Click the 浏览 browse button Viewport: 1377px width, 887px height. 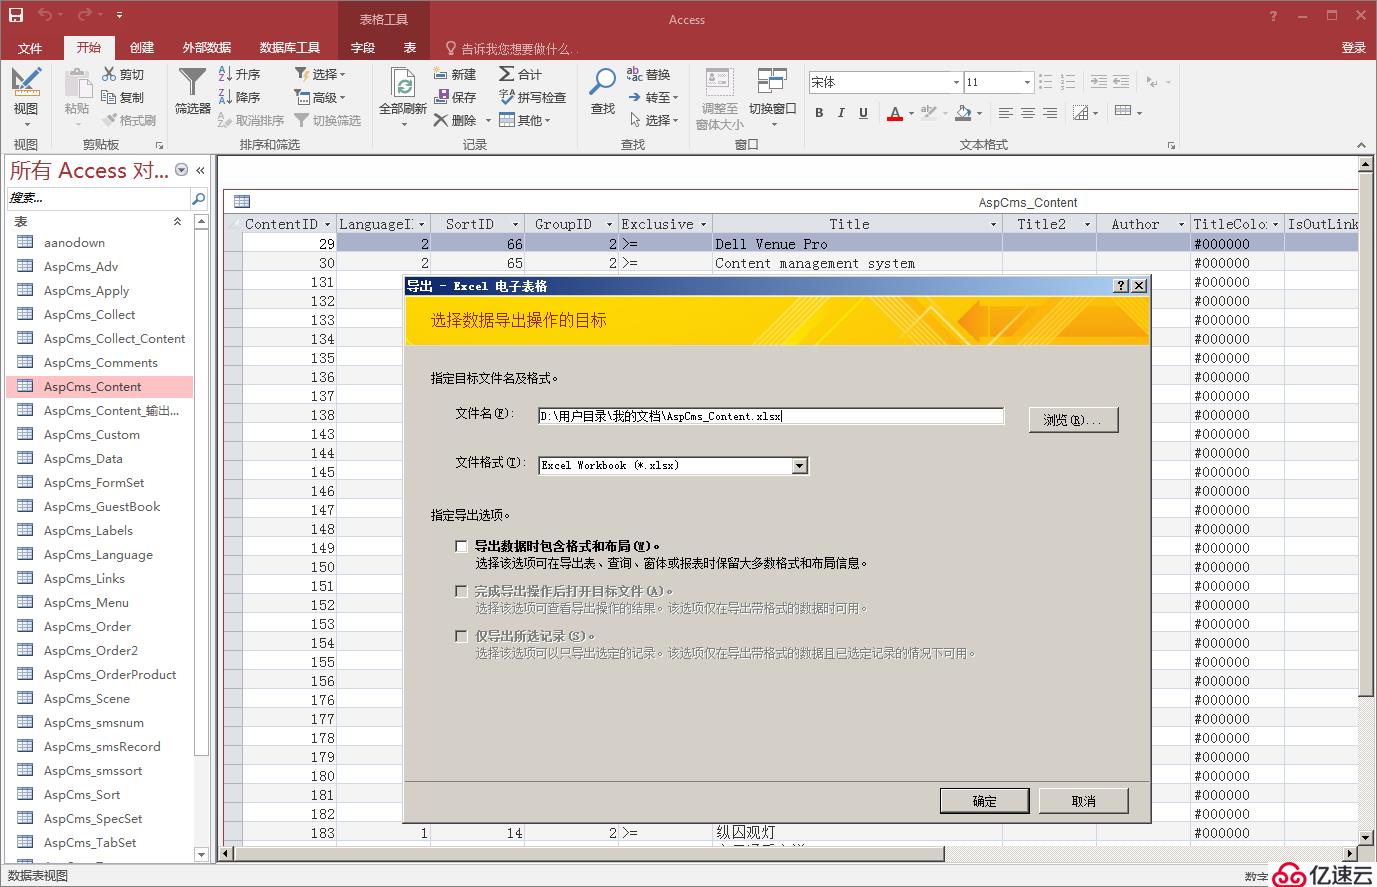1073,420
